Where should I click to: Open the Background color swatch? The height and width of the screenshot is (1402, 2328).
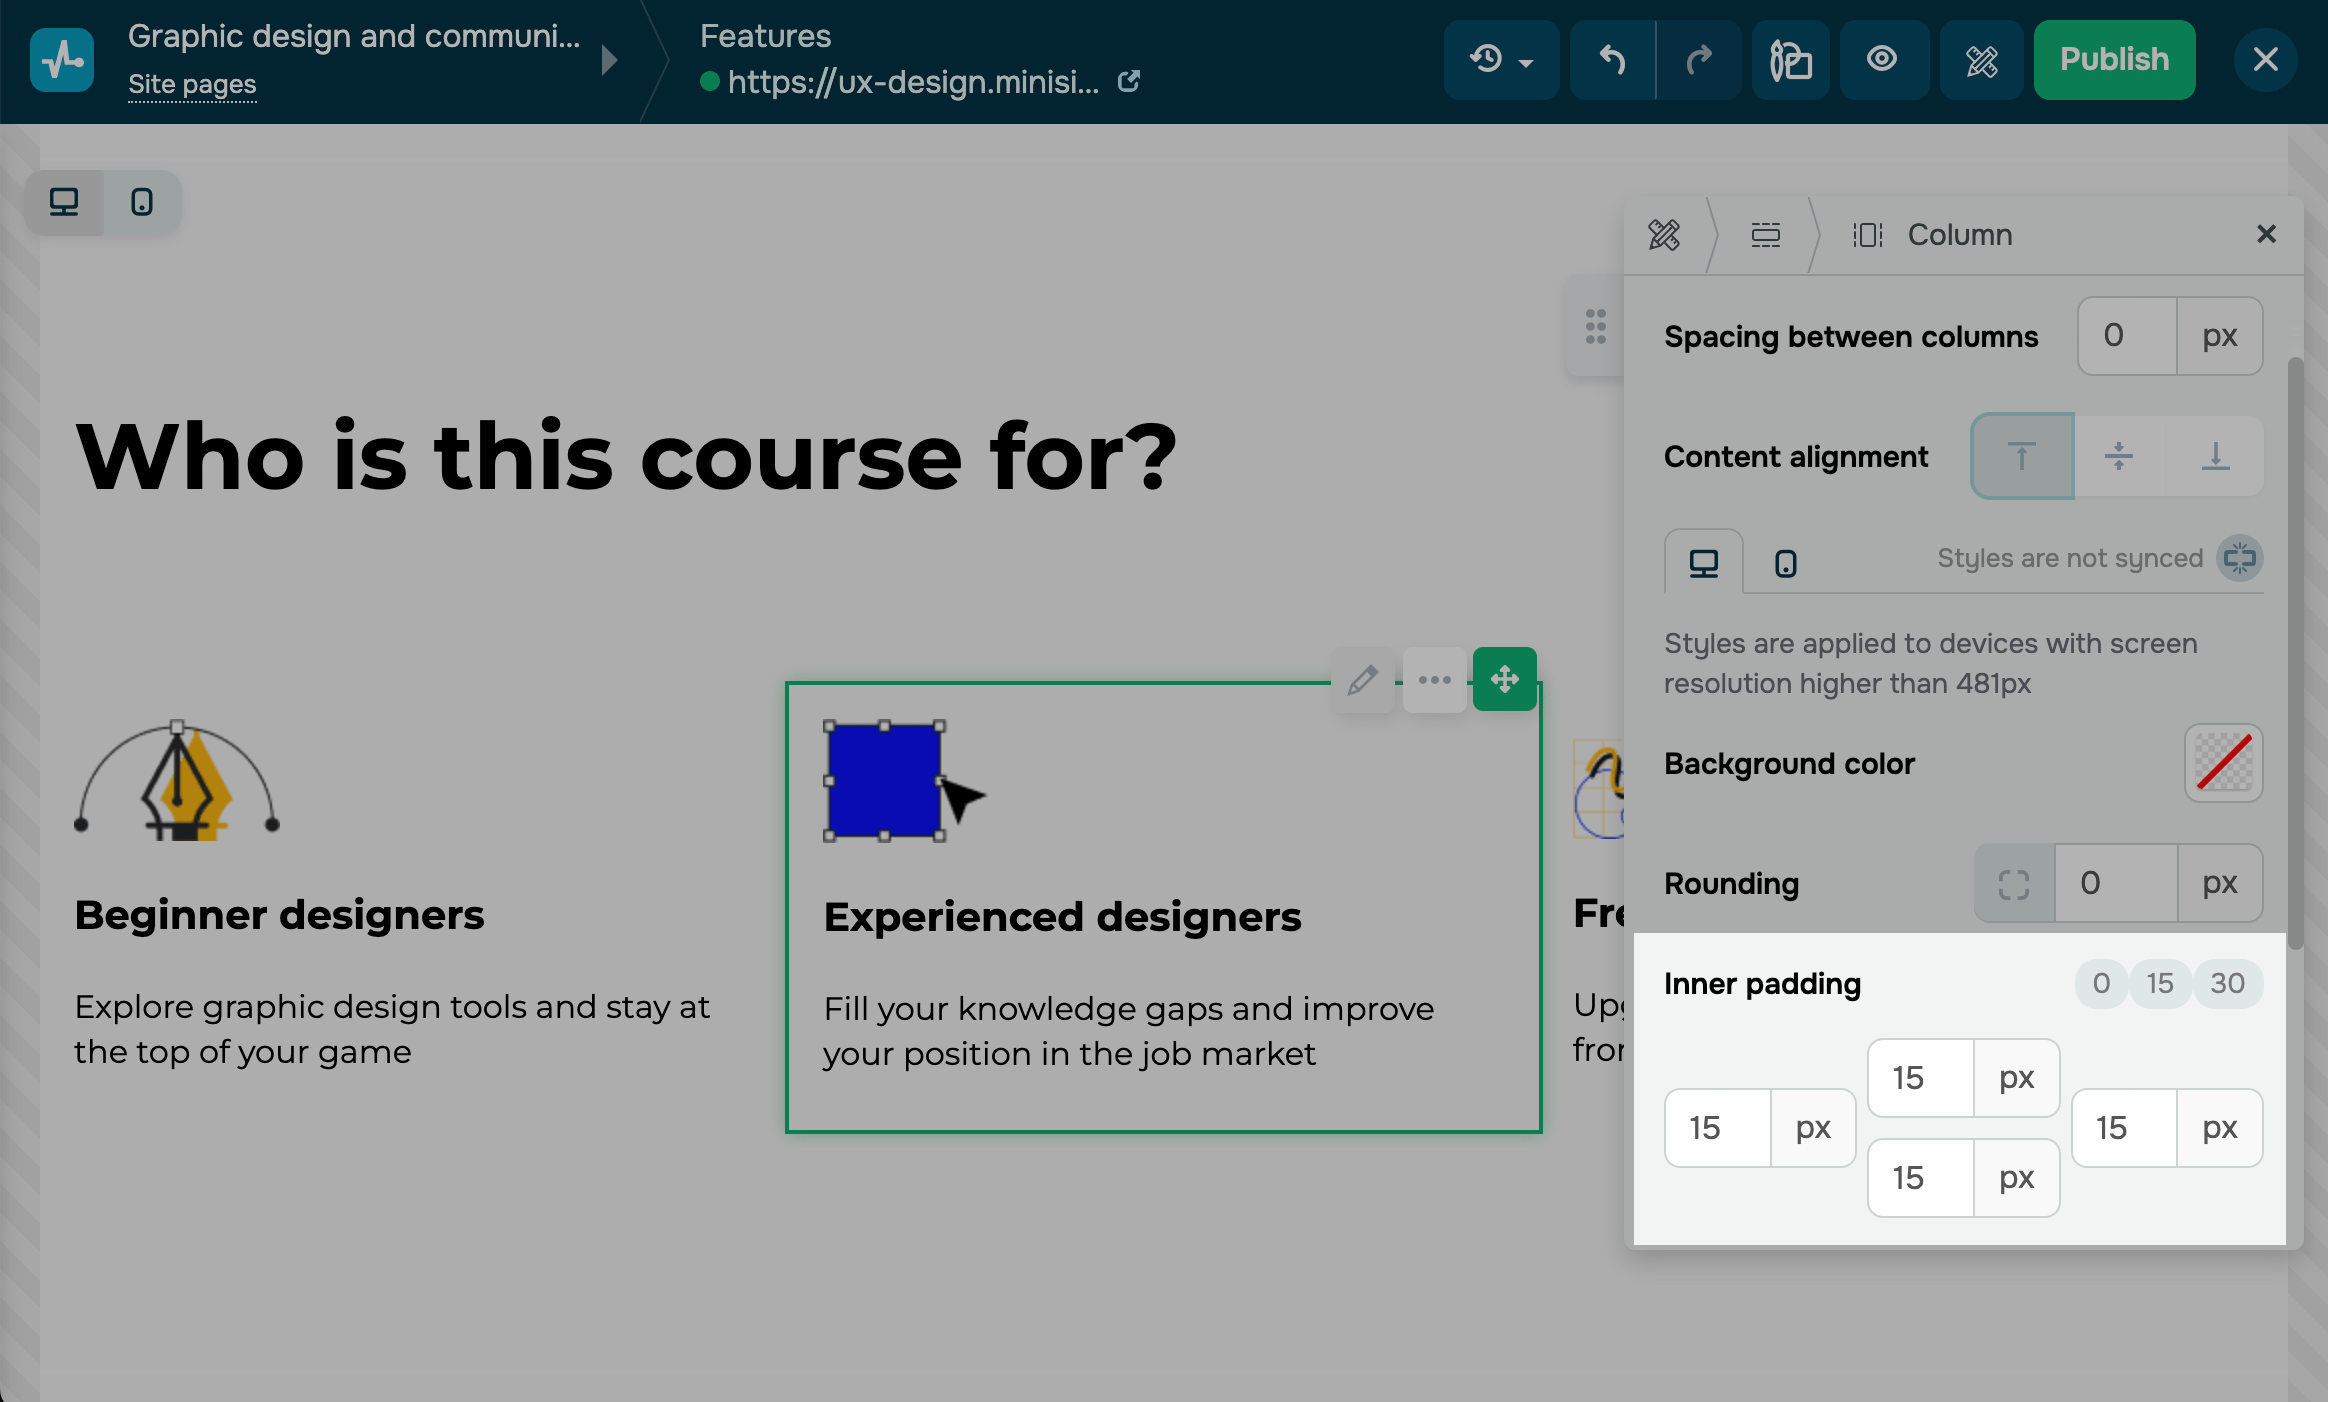point(2223,764)
